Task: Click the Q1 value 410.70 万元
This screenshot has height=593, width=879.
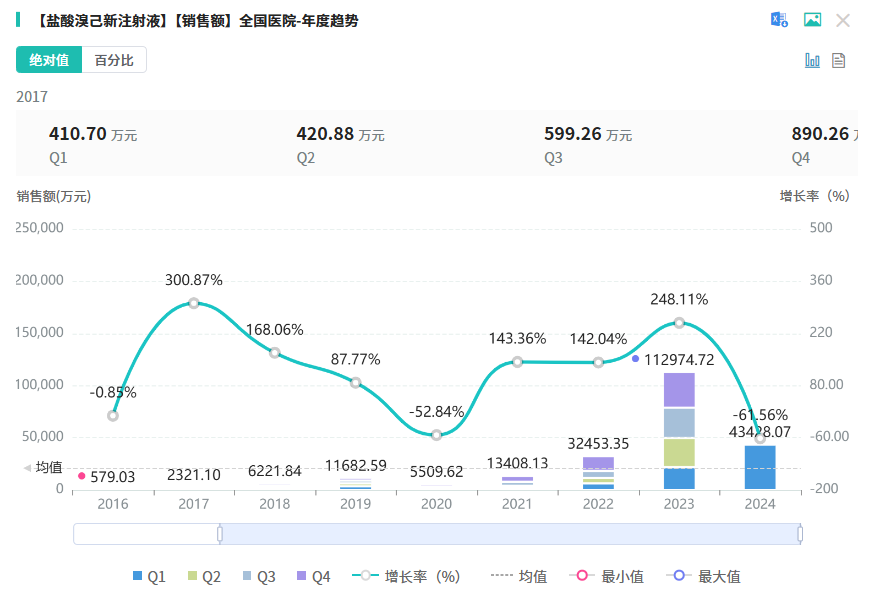Action: (x=93, y=134)
